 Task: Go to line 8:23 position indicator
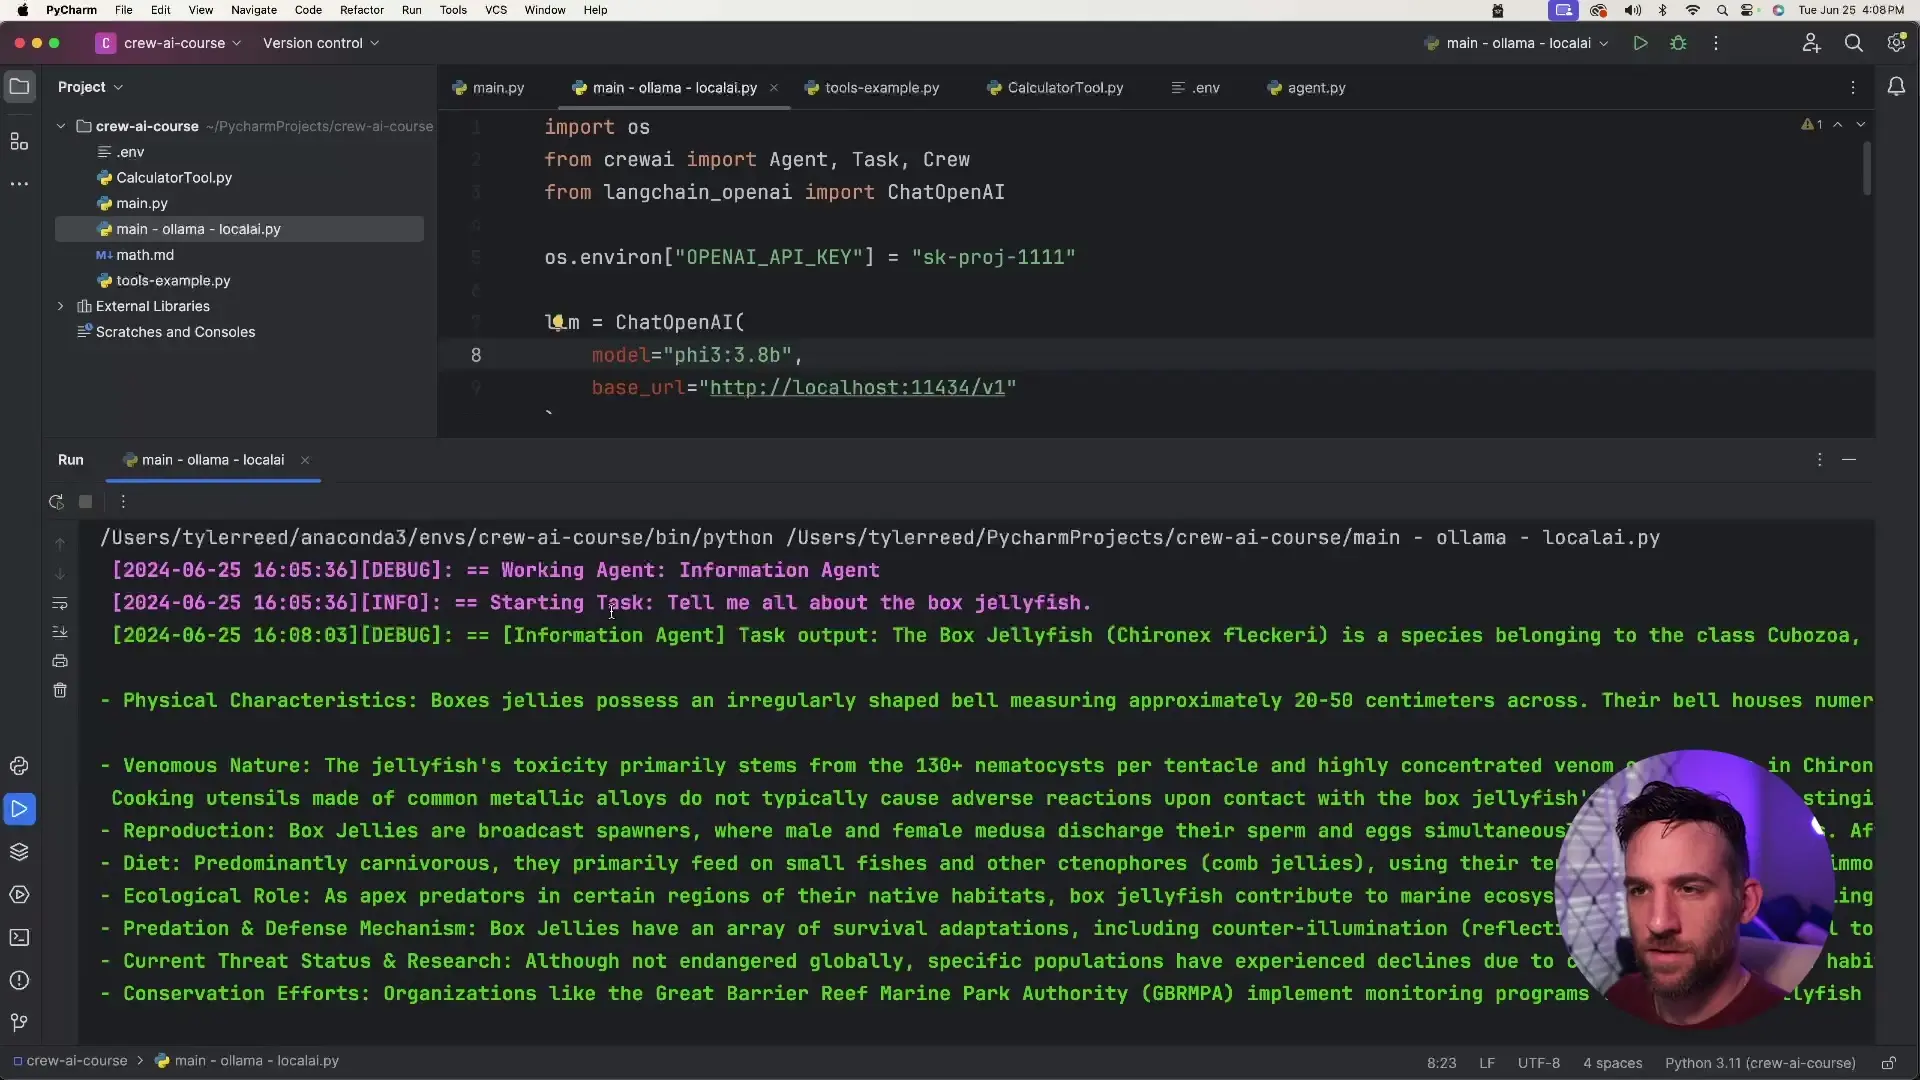pos(1441,1063)
